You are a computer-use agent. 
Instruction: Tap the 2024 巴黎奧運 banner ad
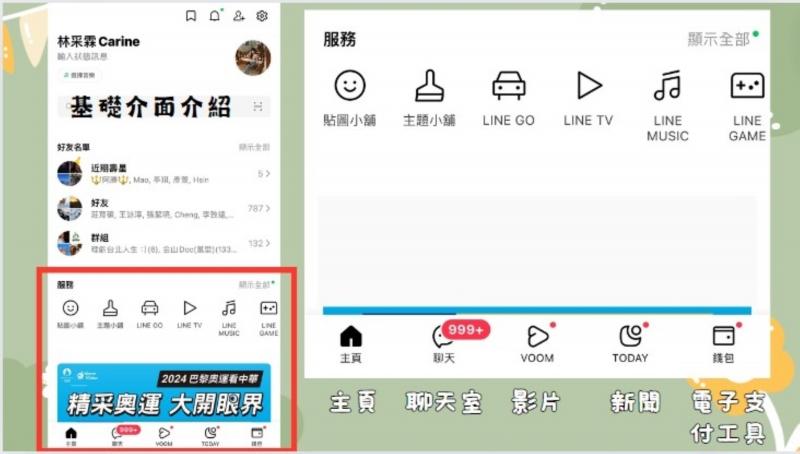(x=164, y=393)
